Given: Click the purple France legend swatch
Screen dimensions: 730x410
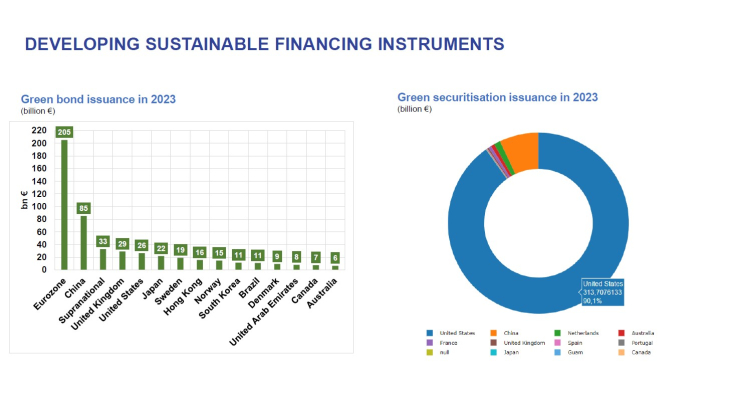Looking at the screenshot, I should (429, 343).
